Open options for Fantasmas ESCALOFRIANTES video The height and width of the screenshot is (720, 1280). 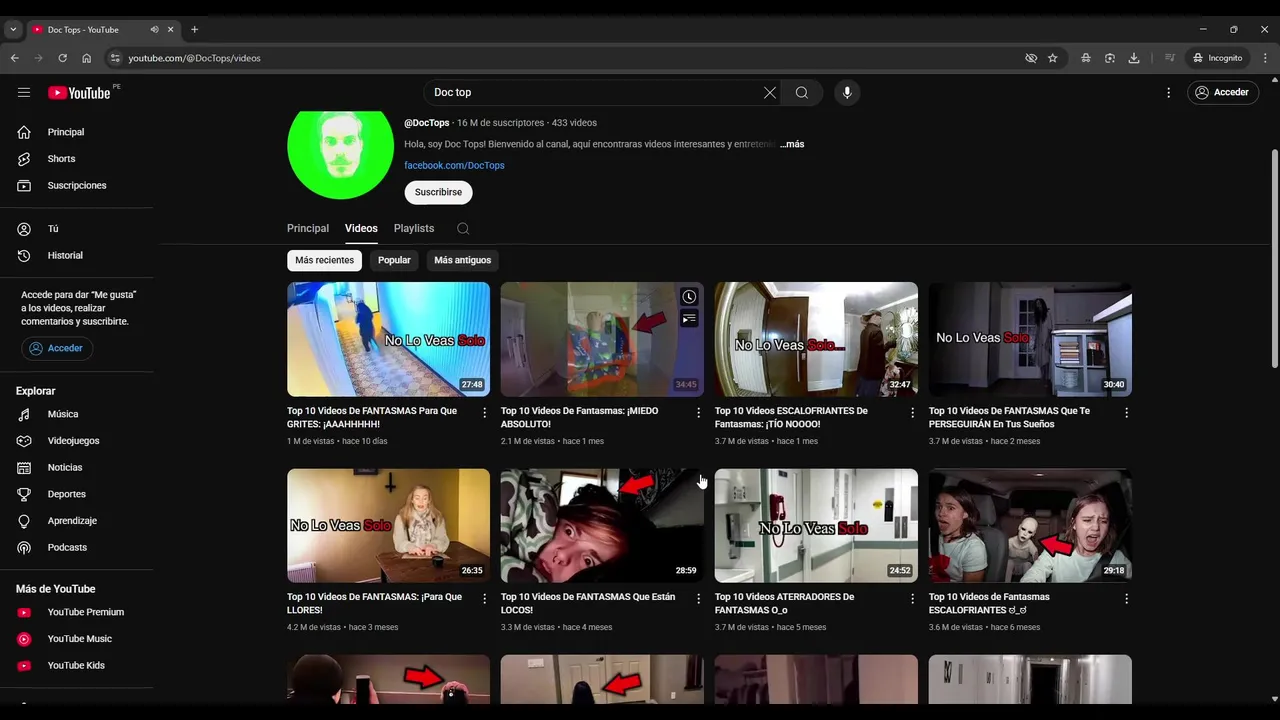[x=1126, y=598]
